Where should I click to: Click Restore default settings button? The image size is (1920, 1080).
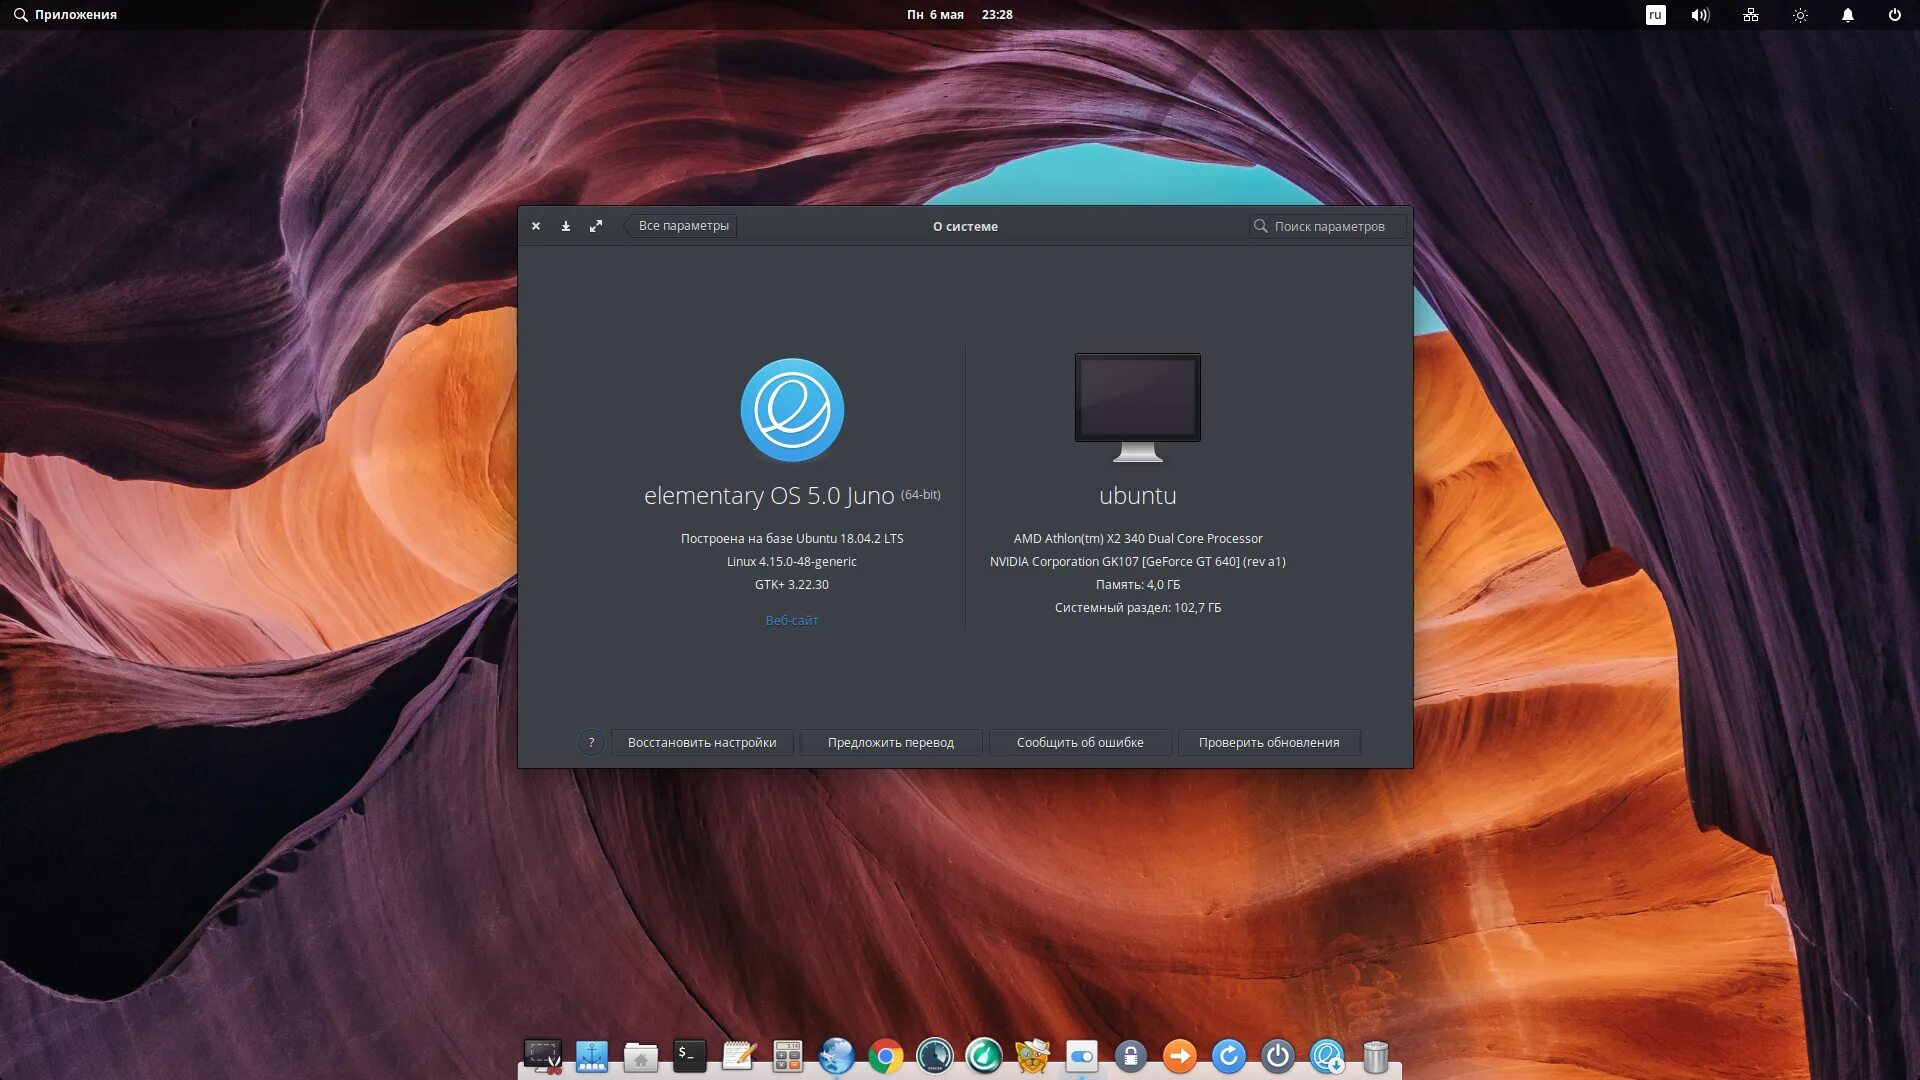click(702, 742)
